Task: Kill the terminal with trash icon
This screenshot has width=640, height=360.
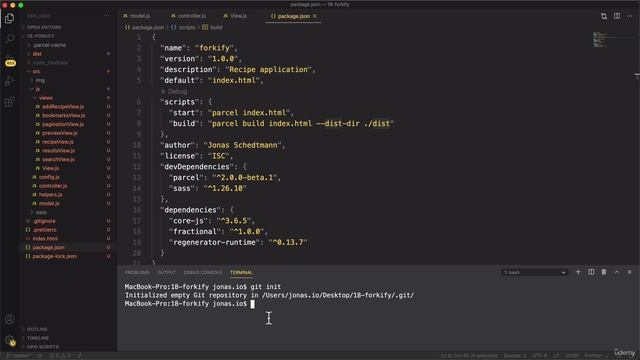Action: [604, 272]
